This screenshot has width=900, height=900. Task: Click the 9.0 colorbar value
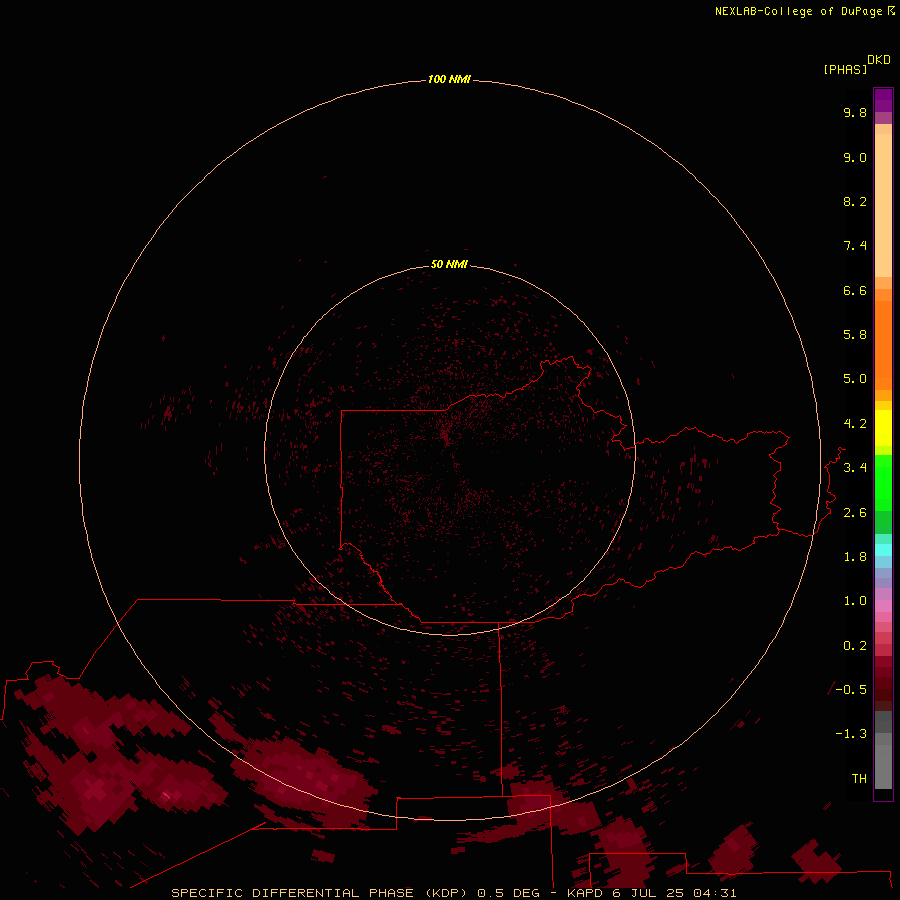point(855,158)
